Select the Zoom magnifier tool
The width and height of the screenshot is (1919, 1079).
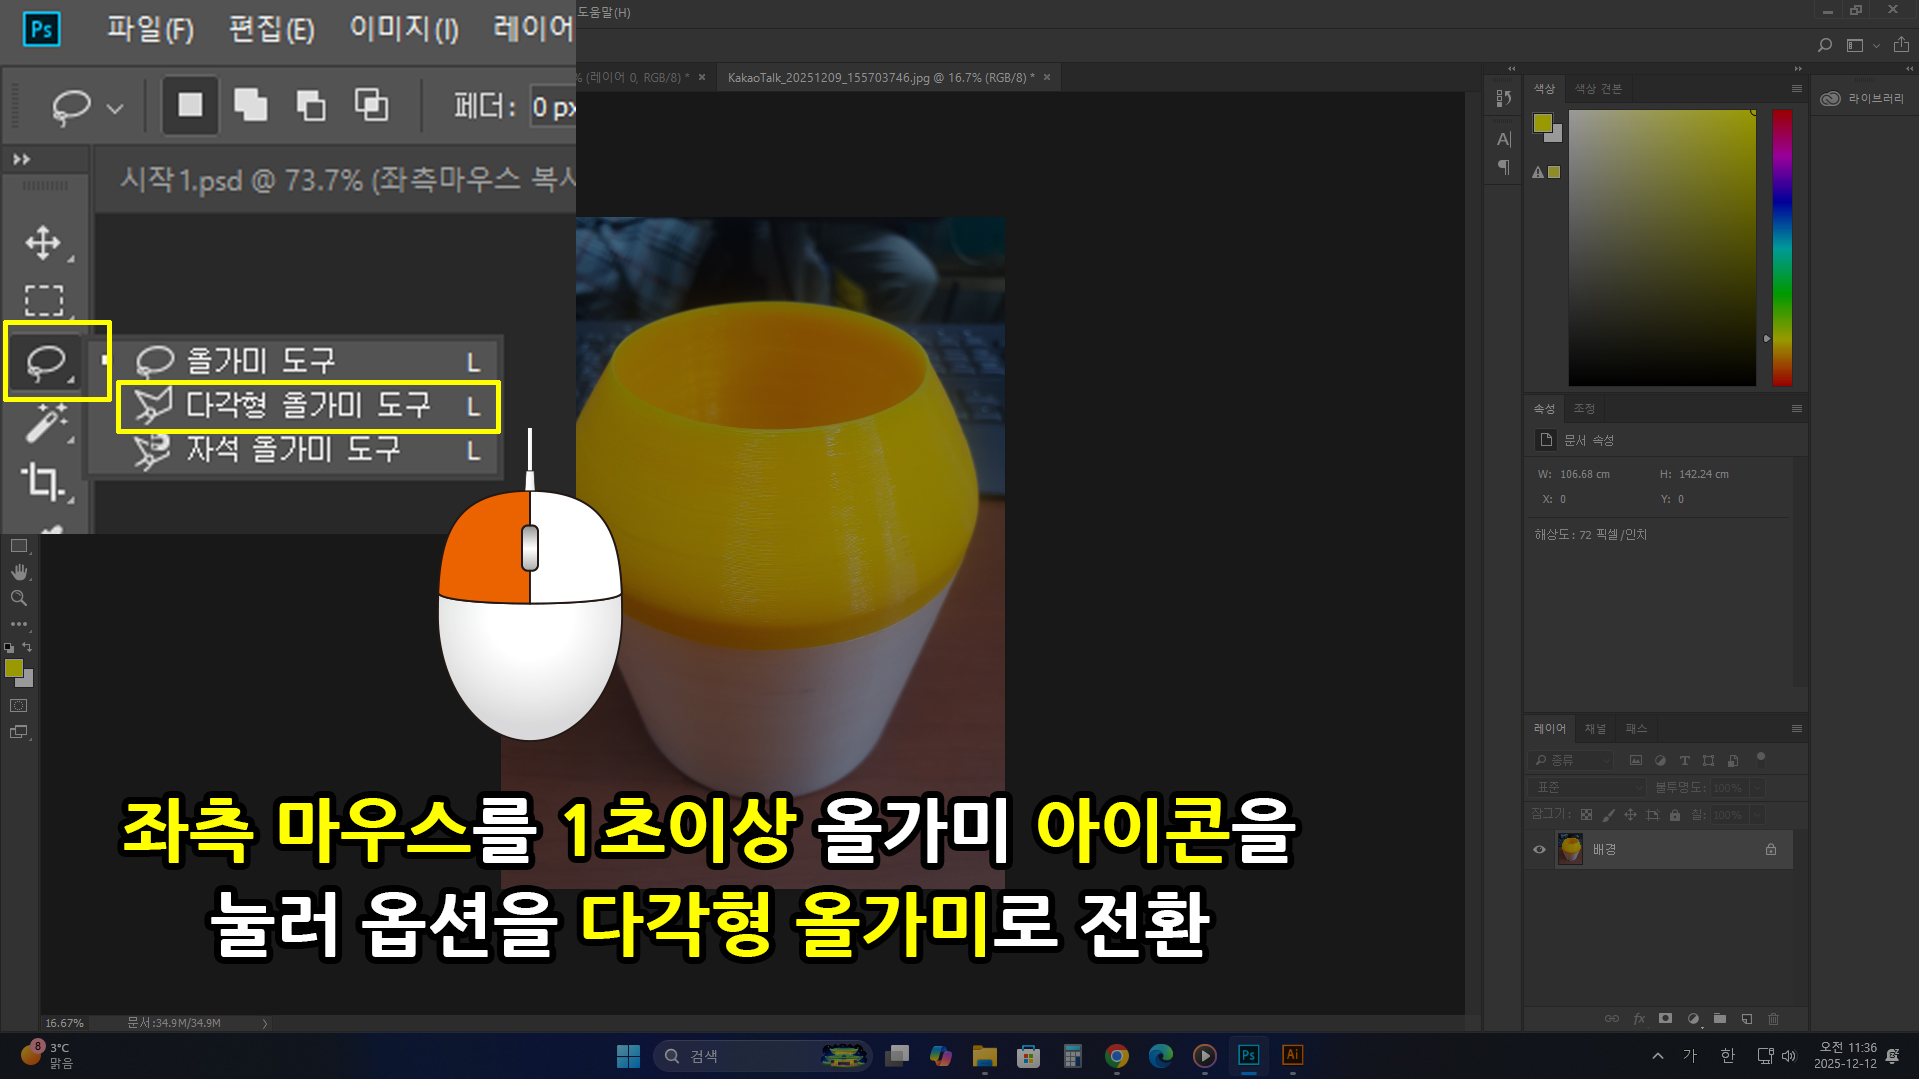pos(19,598)
